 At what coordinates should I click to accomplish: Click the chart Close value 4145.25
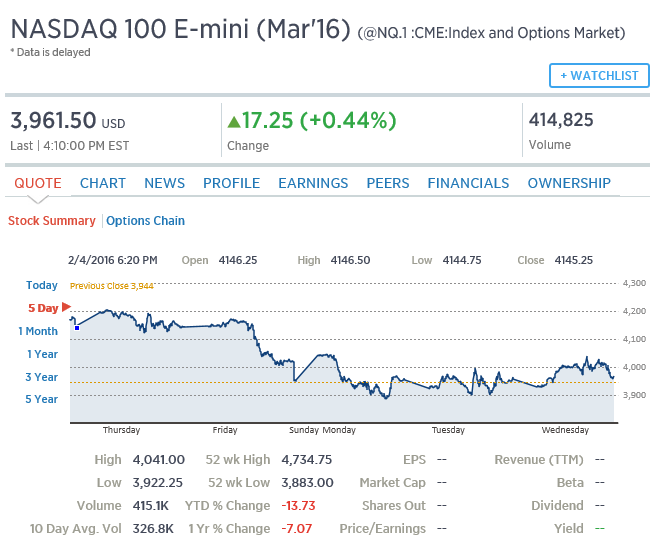pos(574,260)
